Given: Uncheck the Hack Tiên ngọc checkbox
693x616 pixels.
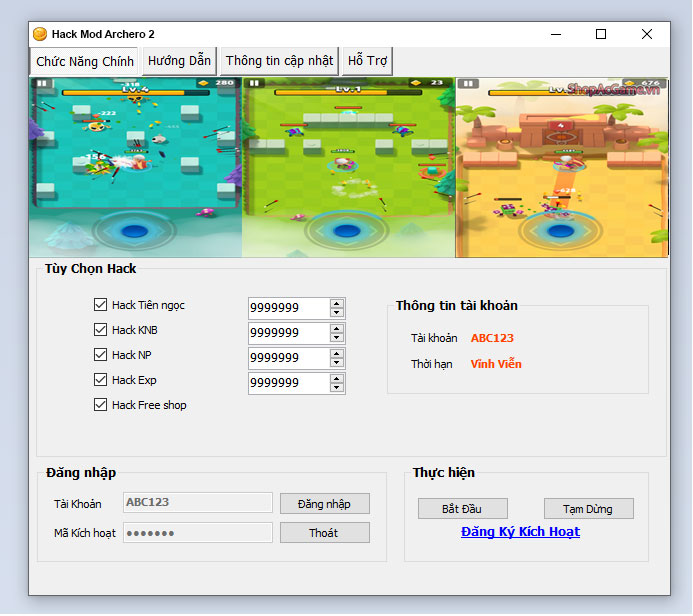Looking at the screenshot, I should (x=100, y=304).
